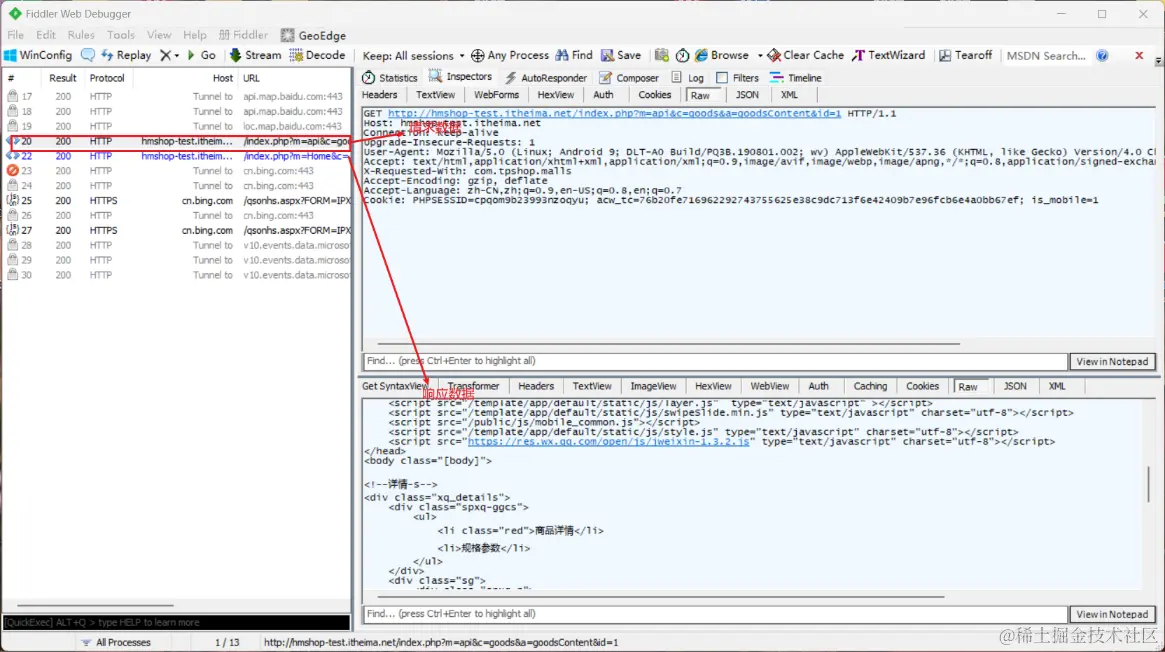The height and width of the screenshot is (652, 1165).
Task: Click Get SyntaxView tab
Action: click(x=395, y=386)
